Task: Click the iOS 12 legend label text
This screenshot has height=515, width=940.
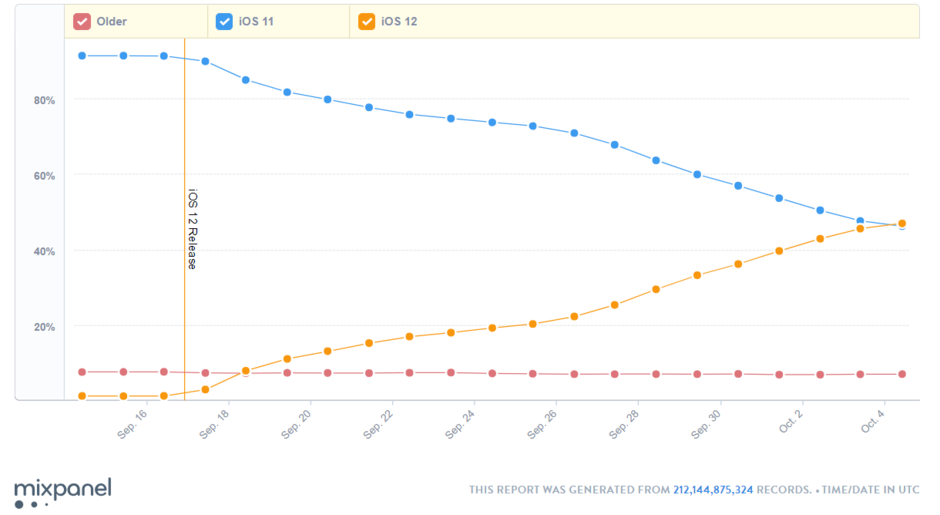Action: coord(398,21)
